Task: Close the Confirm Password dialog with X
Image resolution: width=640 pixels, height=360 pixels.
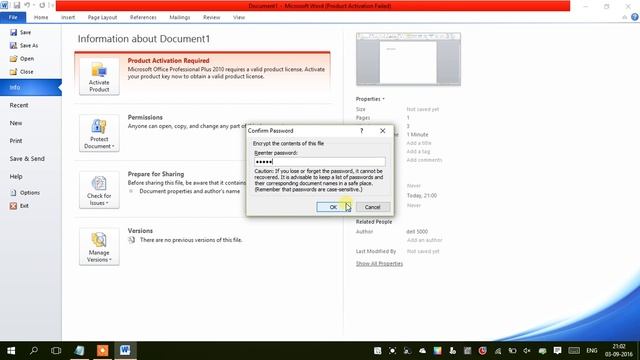Action: (382, 131)
